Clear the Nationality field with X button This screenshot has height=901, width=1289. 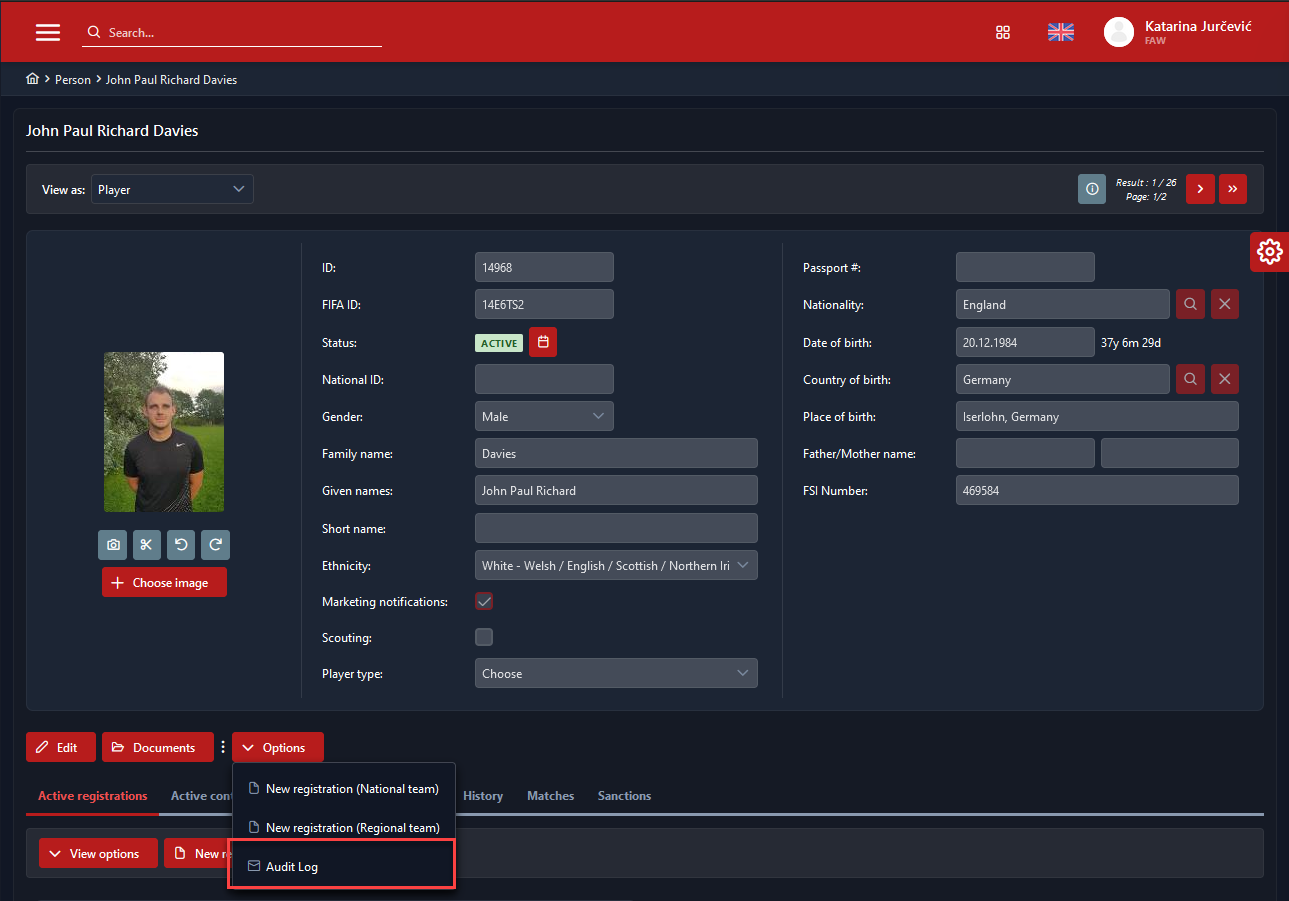(1225, 305)
